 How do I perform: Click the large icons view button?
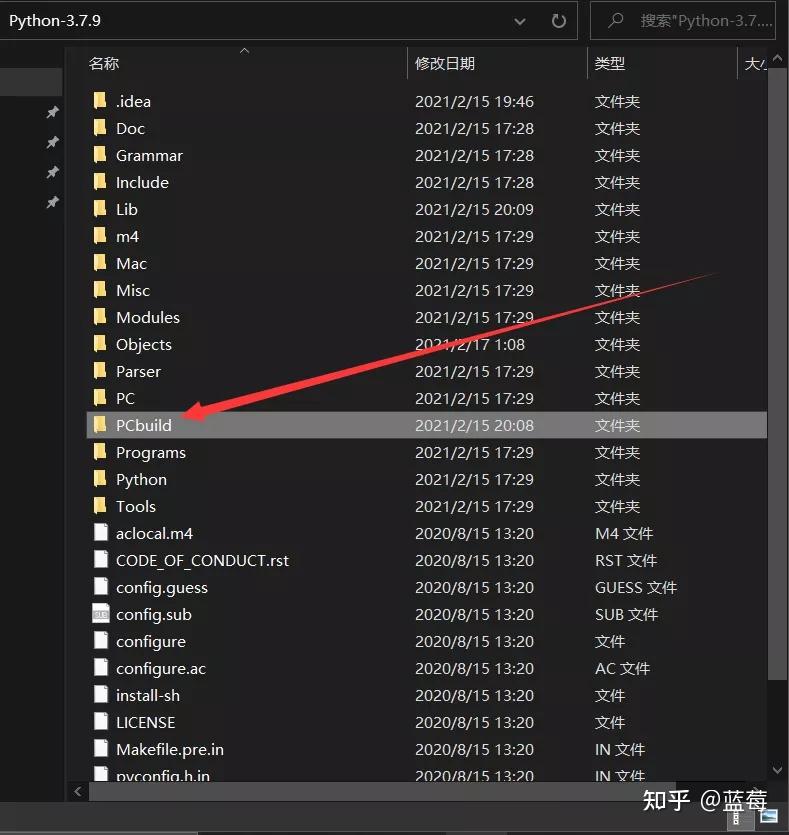[770, 816]
